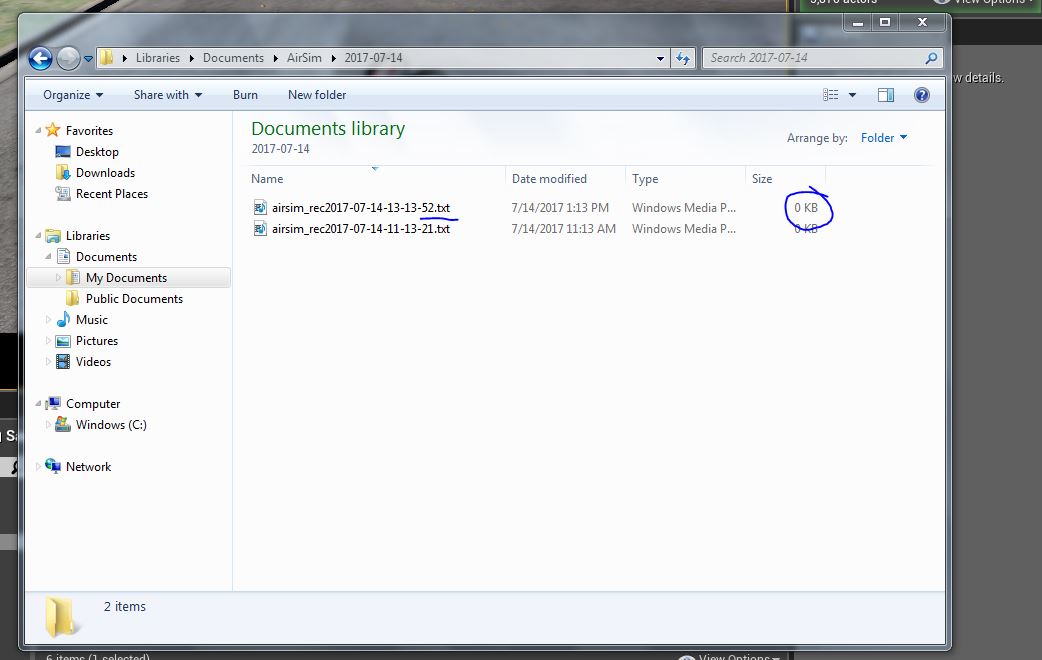This screenshot has width=1042, height=660.
Task: Click the 7/14/2017 11:13 AM date cell
Action: (x=564, y=229)
